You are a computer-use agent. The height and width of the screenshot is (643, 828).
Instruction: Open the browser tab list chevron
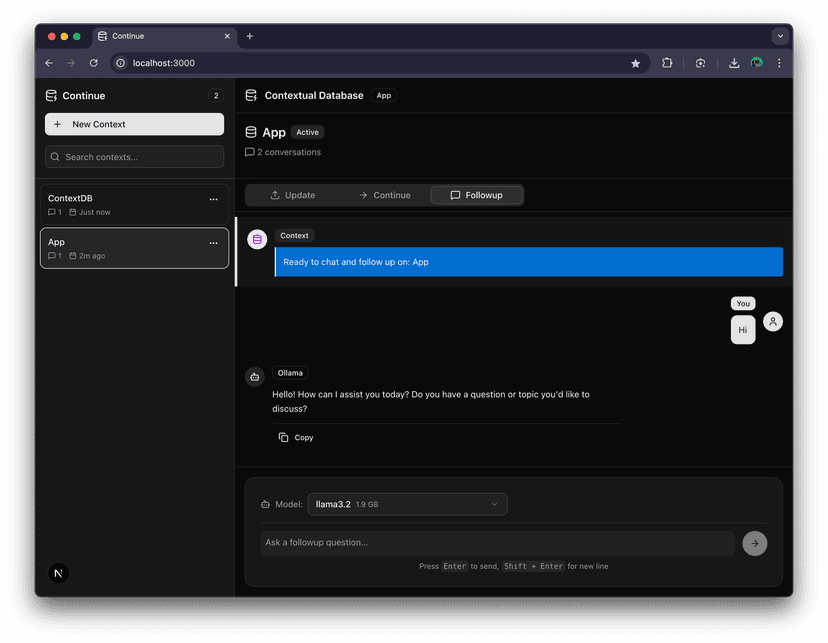780,36
